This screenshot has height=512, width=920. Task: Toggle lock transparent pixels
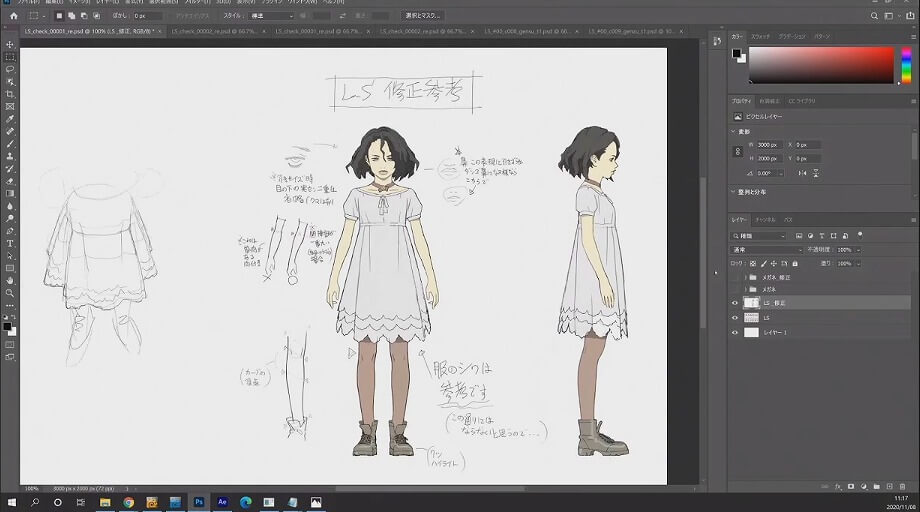click(753, 264)
